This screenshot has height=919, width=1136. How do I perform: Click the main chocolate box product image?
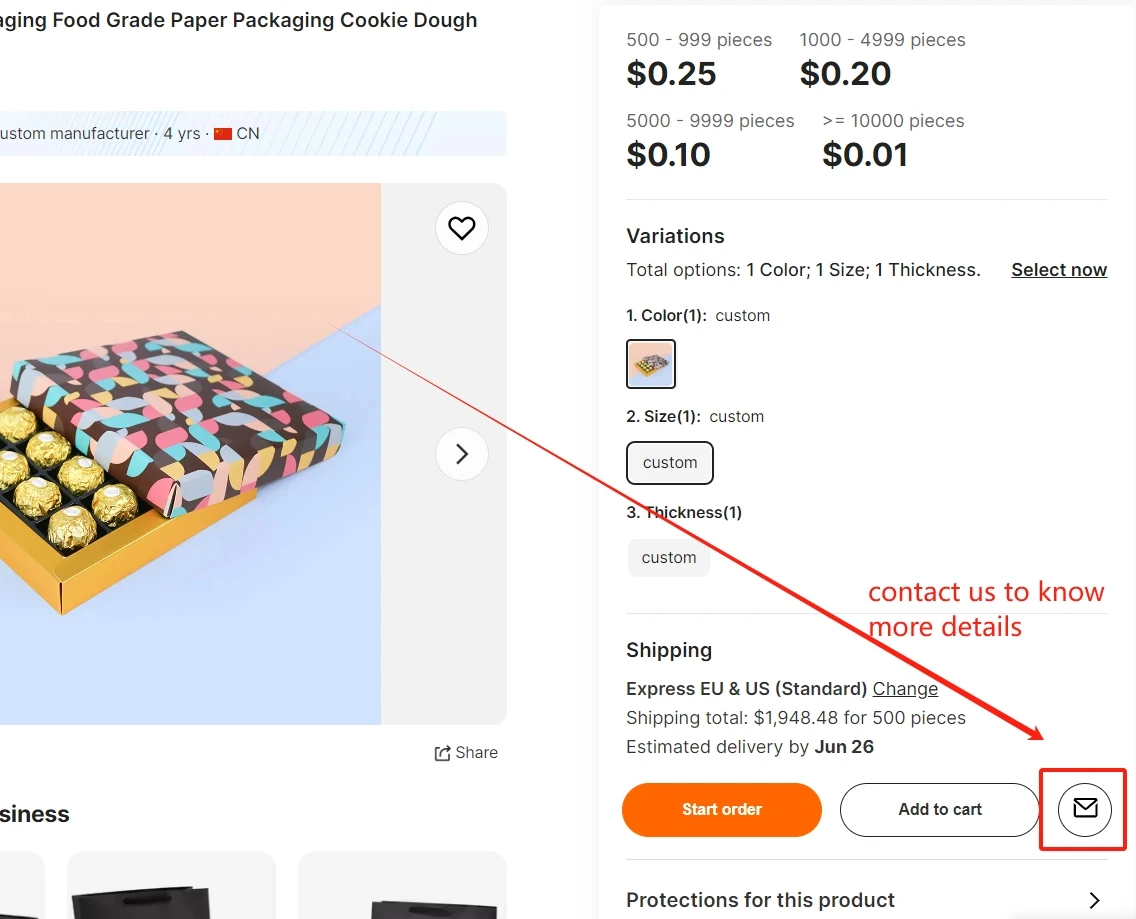click(190, 454)
